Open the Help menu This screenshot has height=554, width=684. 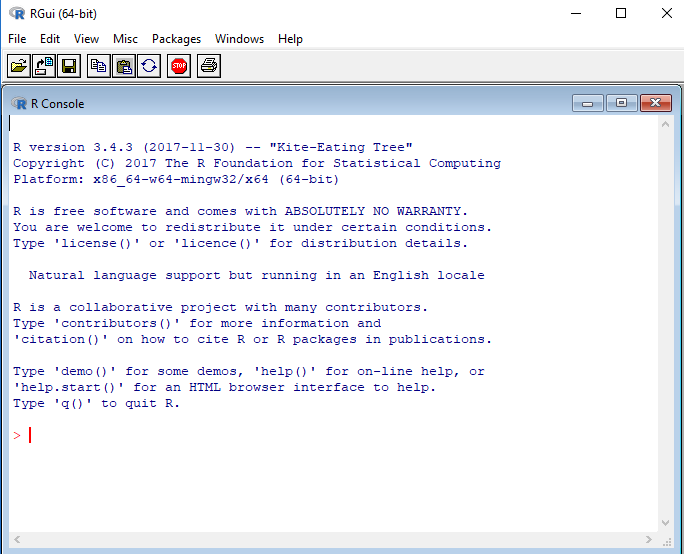(x=291, y=39)
